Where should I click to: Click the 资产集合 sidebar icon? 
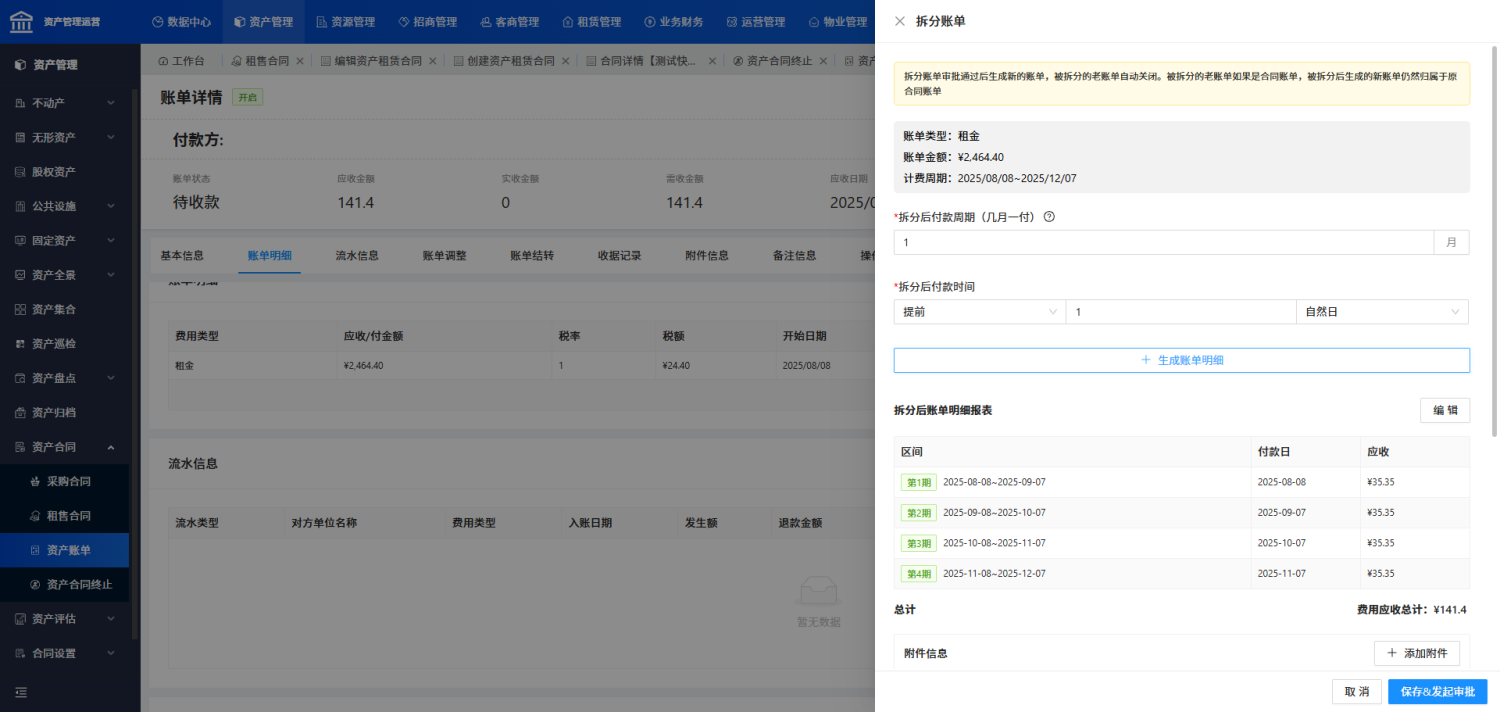(20, 309)
